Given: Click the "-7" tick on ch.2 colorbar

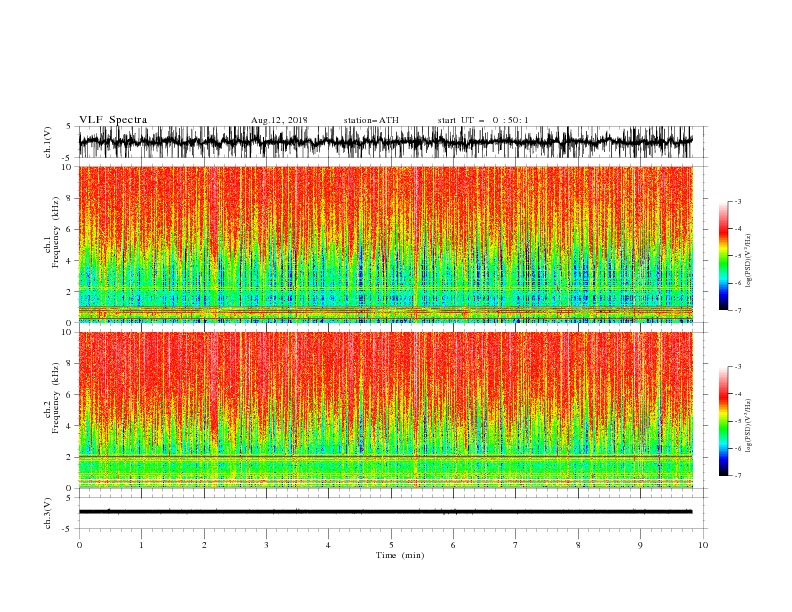Looking at the screenshot, I should click(x=738, y=475).
